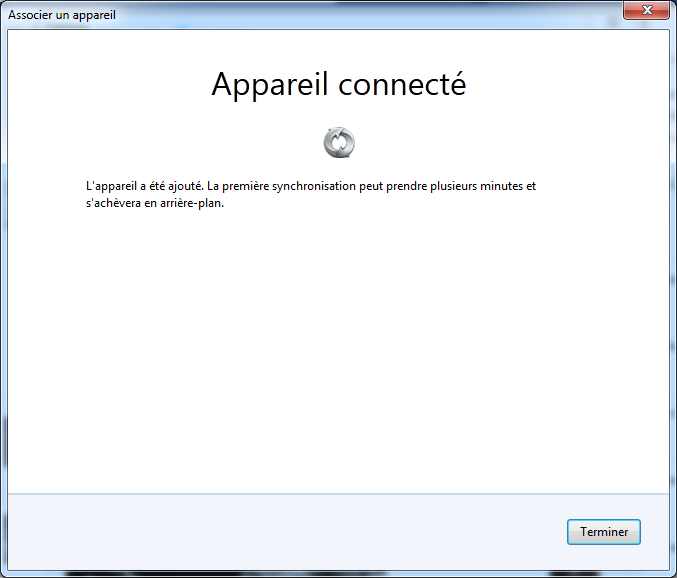Click the grey synchronisation arrows icon
The height and width of the screenshot is (578, 677).
339,142
